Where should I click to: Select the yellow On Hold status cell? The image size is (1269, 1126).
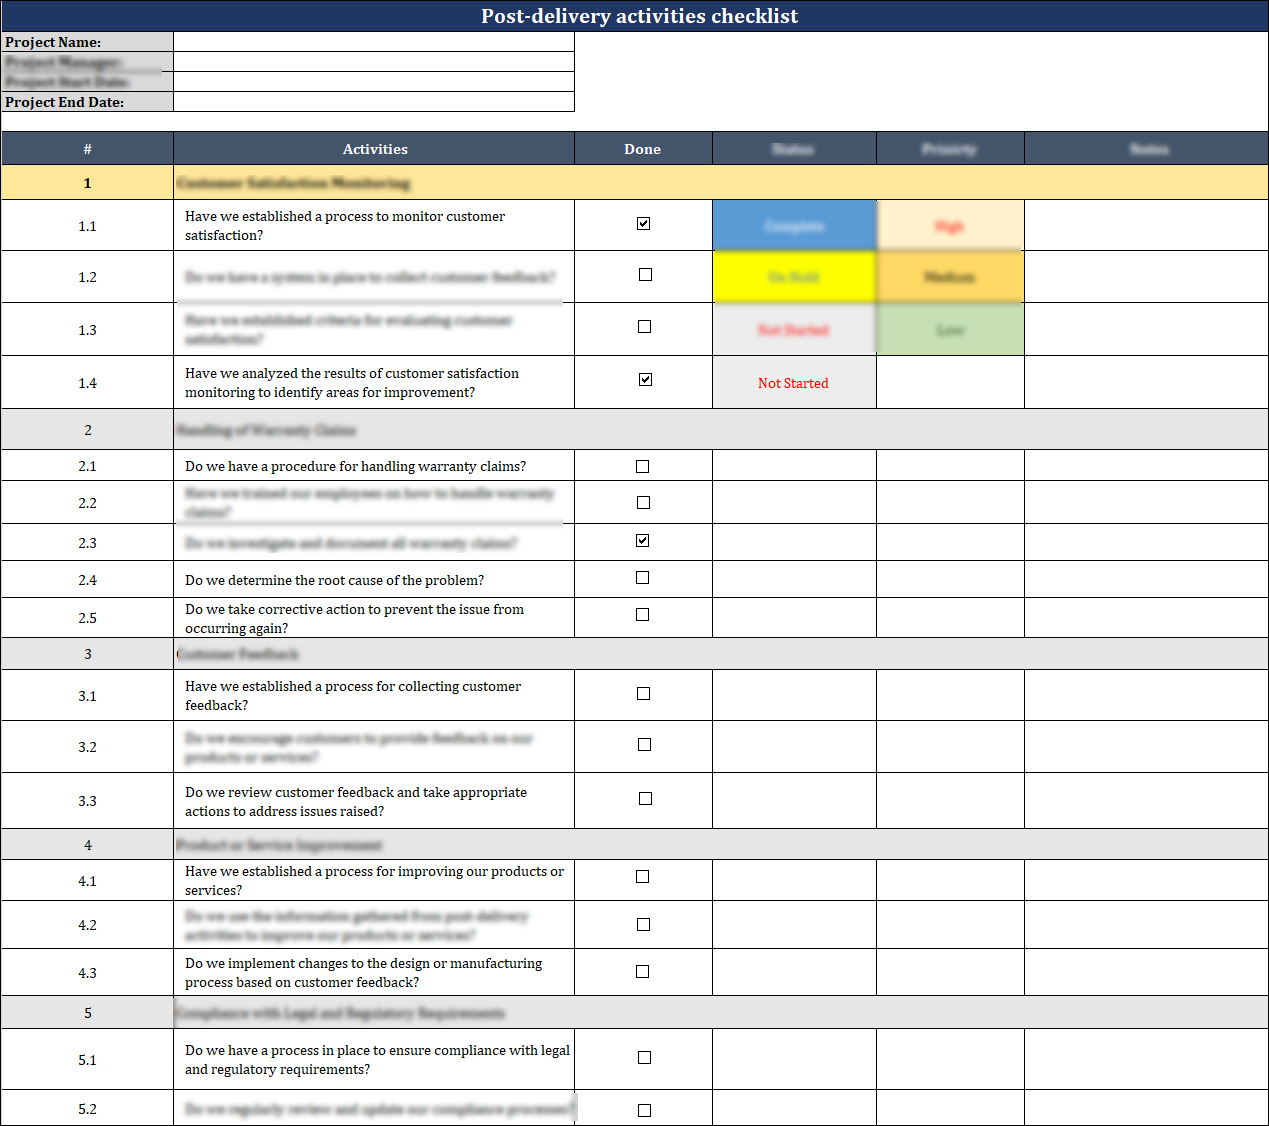793,277
